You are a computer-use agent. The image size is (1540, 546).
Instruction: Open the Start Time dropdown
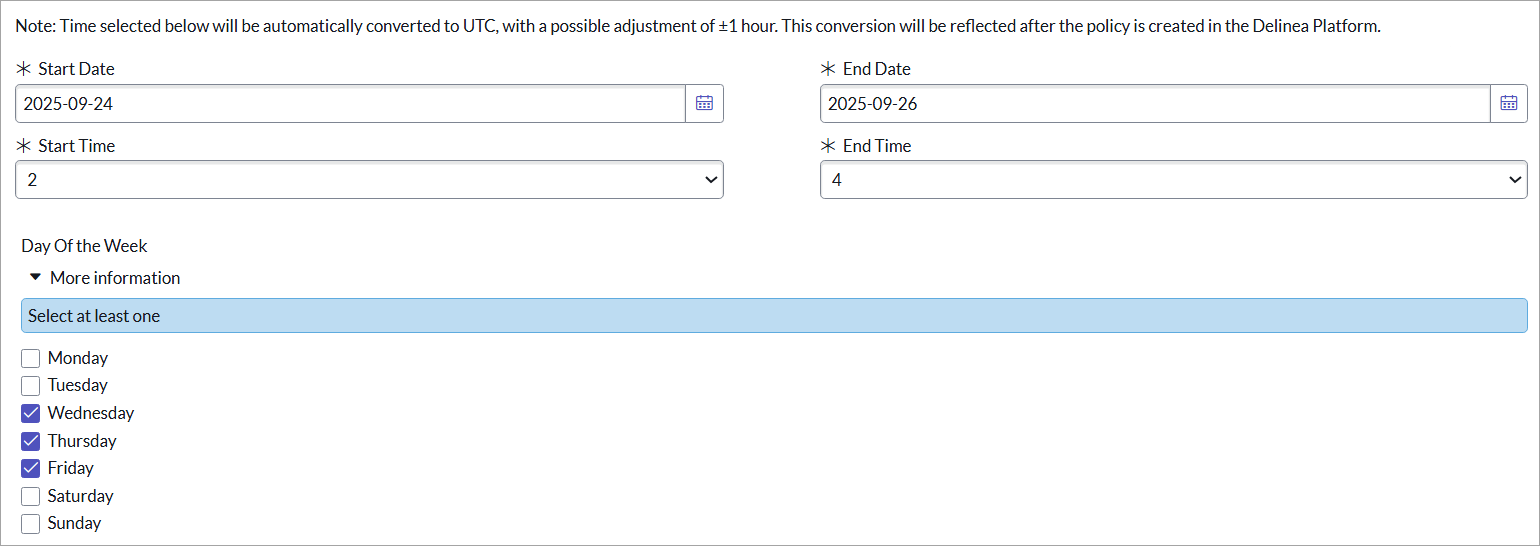tap(369, 180)
